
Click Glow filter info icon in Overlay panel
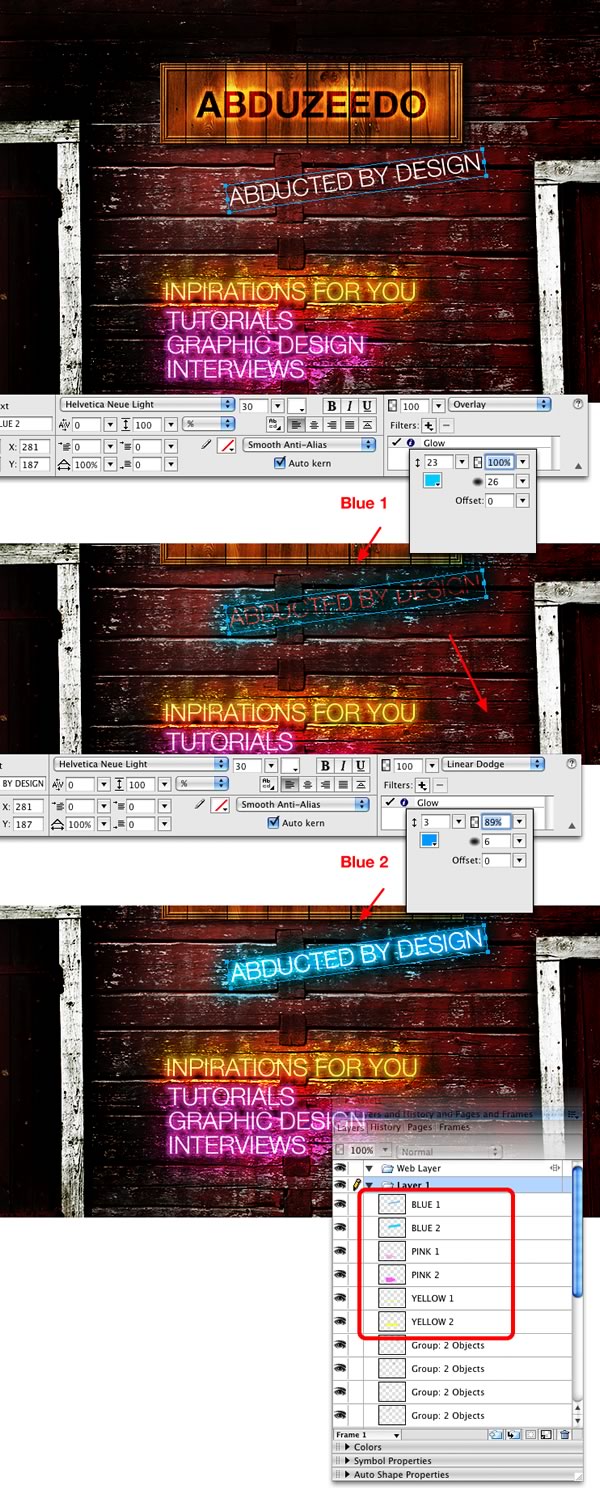411,442
